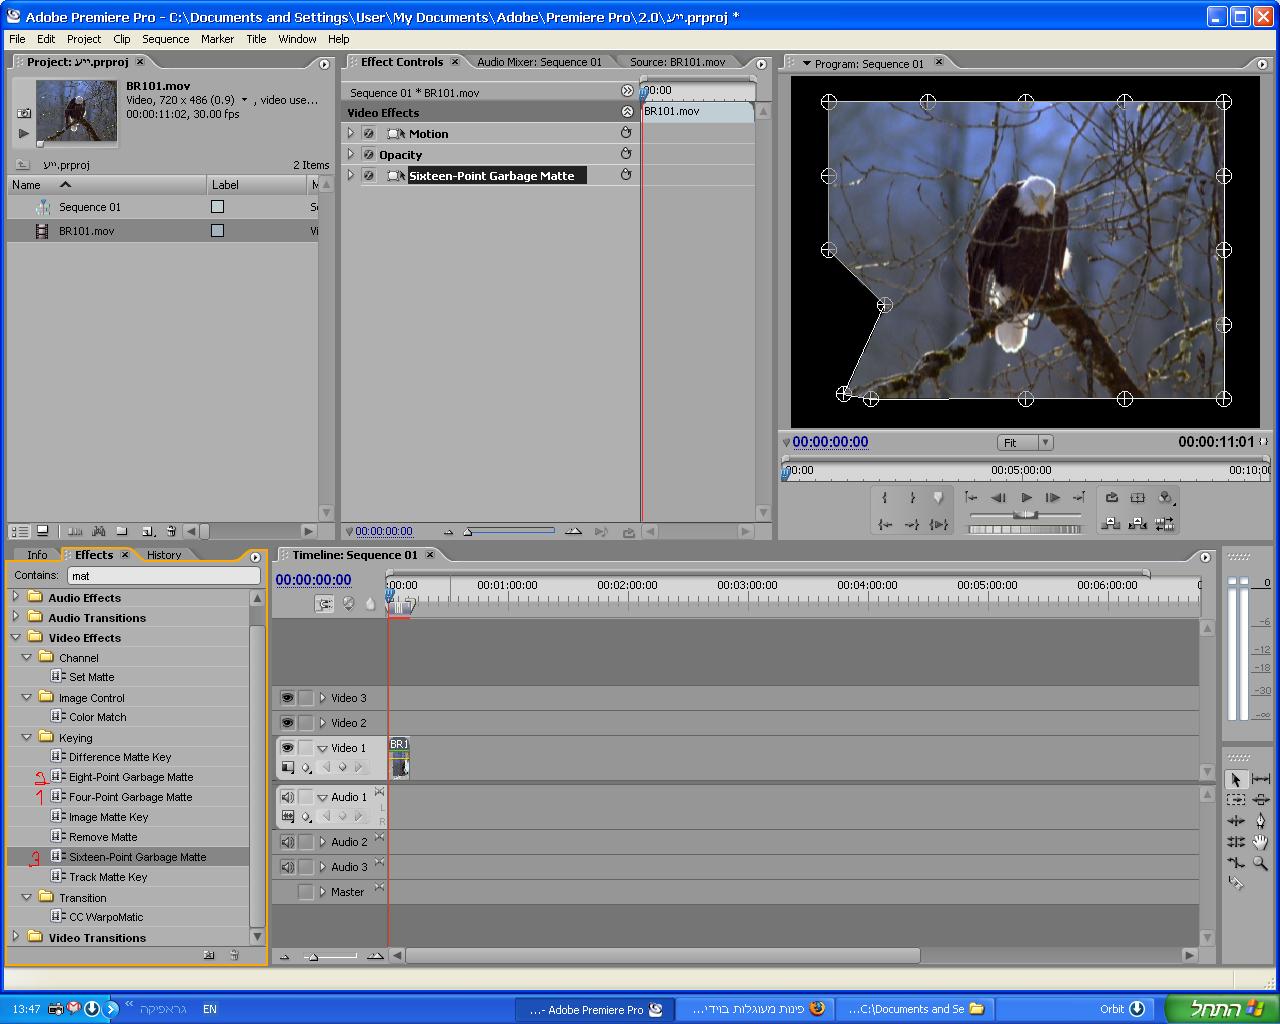Expand the Motion effect properties
1280x1024 pixels.
(x=350, y=133)
